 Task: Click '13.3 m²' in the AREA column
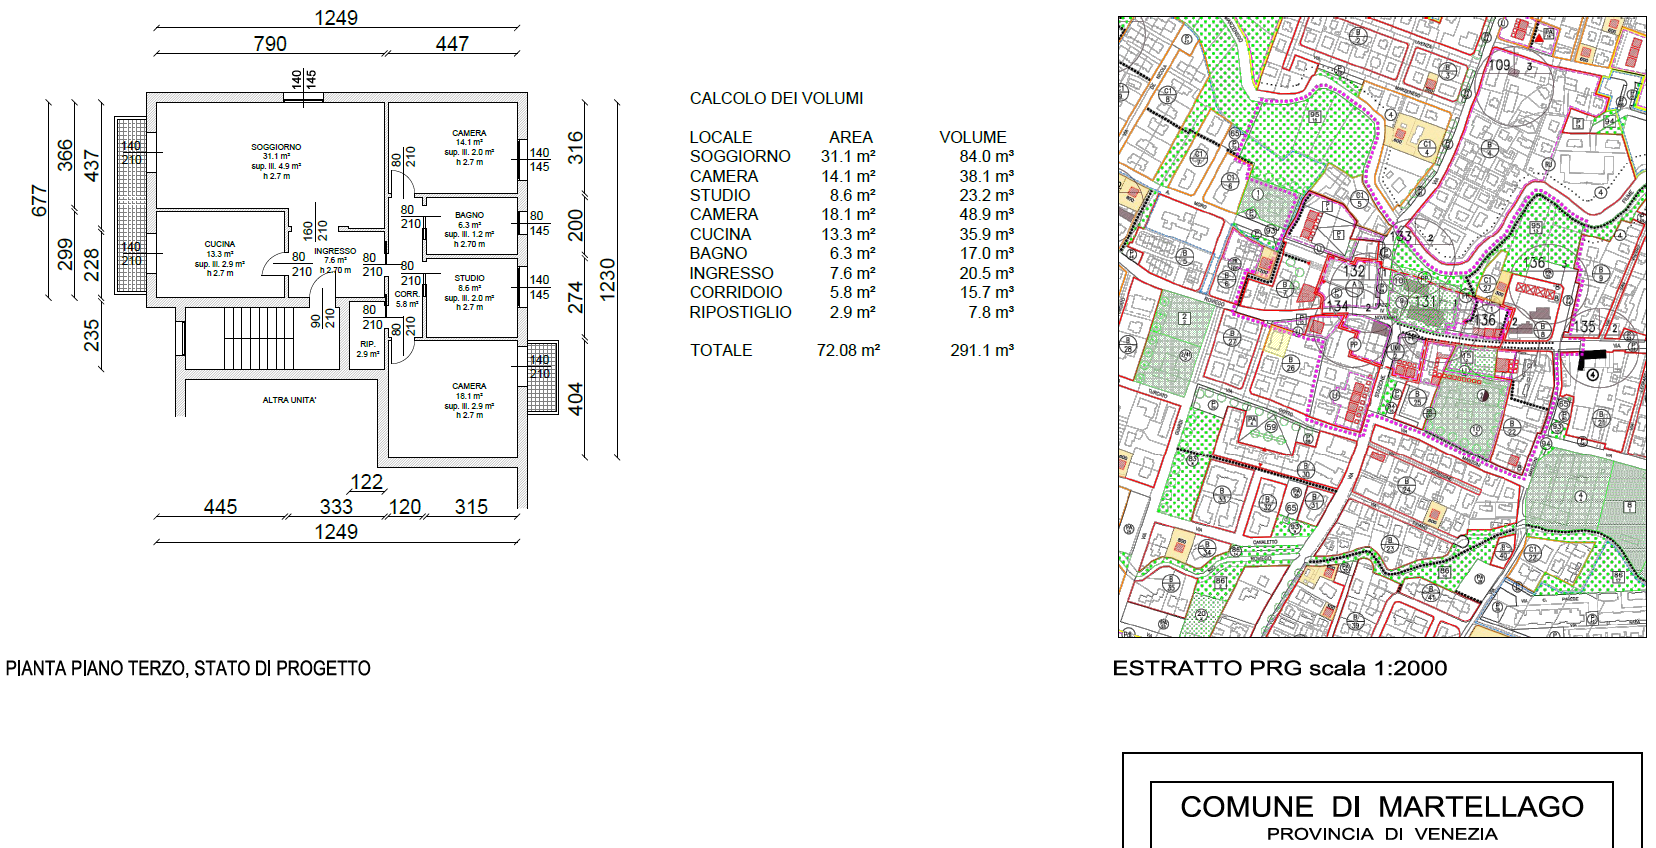tap(848, 234)
